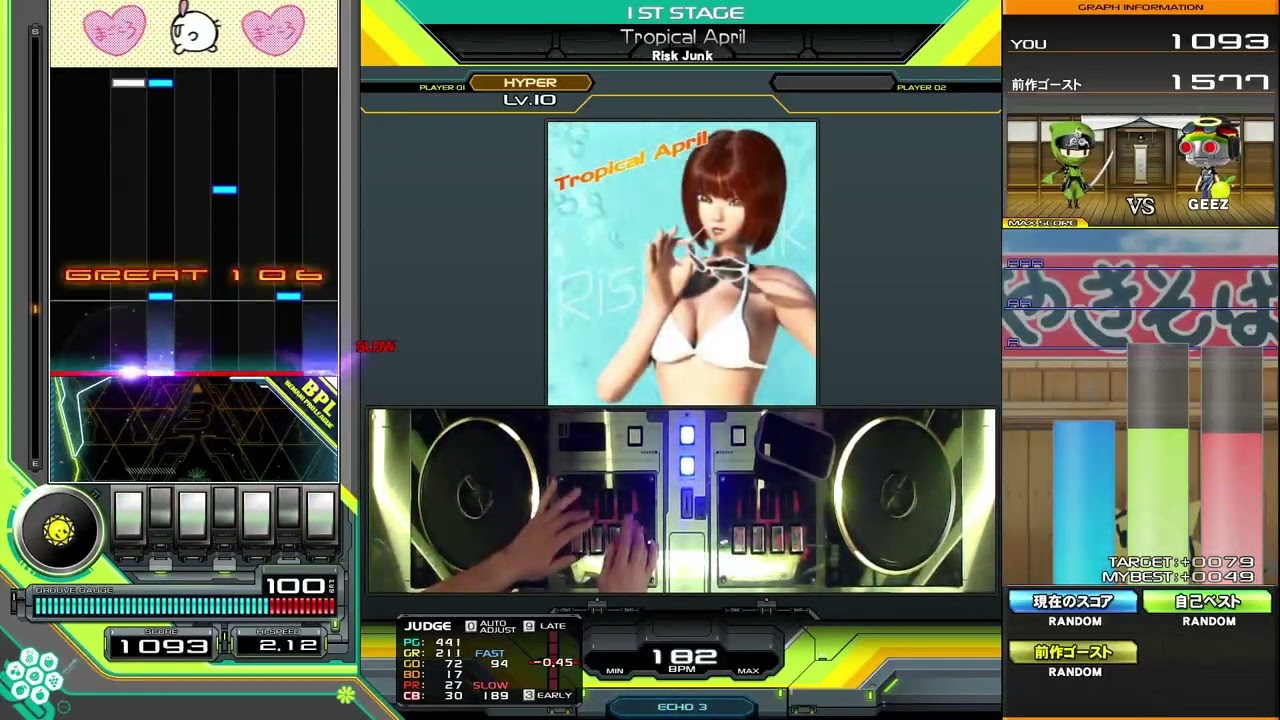Click the -0.45 timing offset marker

[x=552, y=662]
